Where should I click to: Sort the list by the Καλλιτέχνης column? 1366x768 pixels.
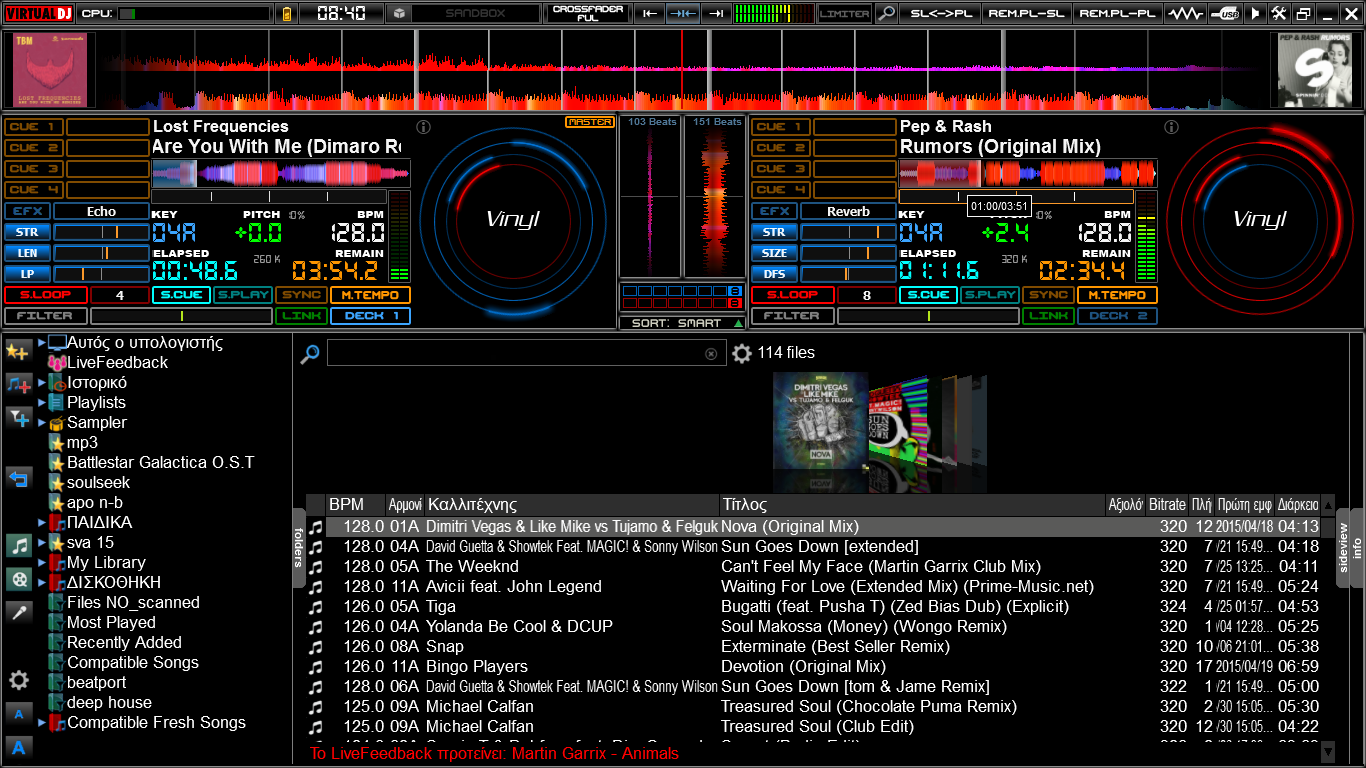click(571, 505)
